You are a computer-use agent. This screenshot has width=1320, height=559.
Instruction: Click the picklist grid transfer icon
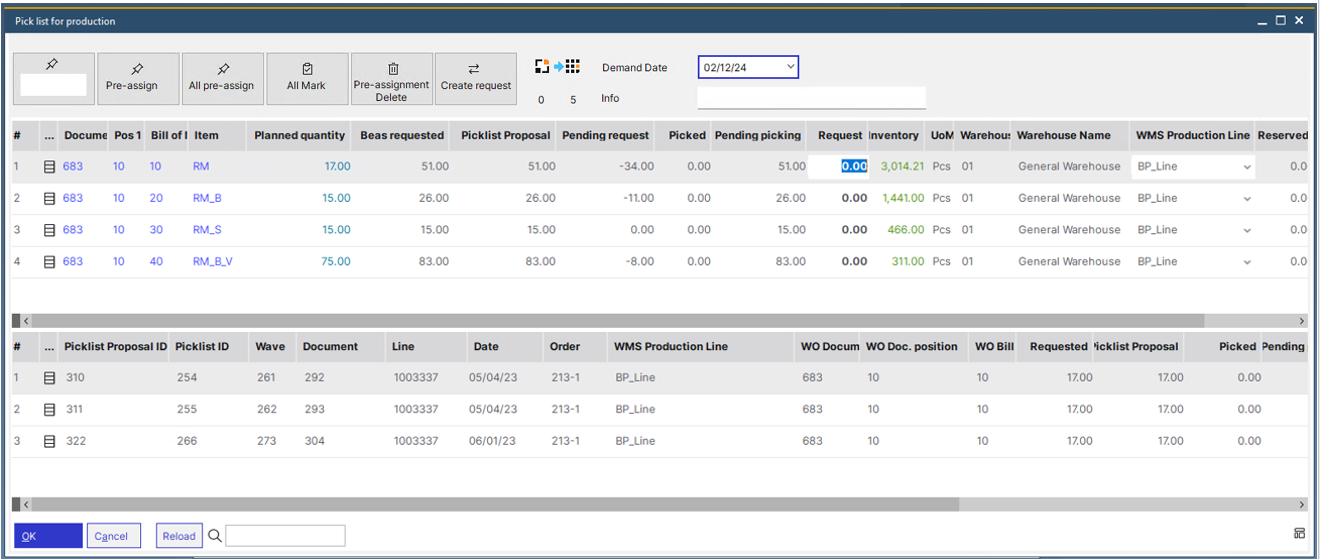(x=557, y=67)
